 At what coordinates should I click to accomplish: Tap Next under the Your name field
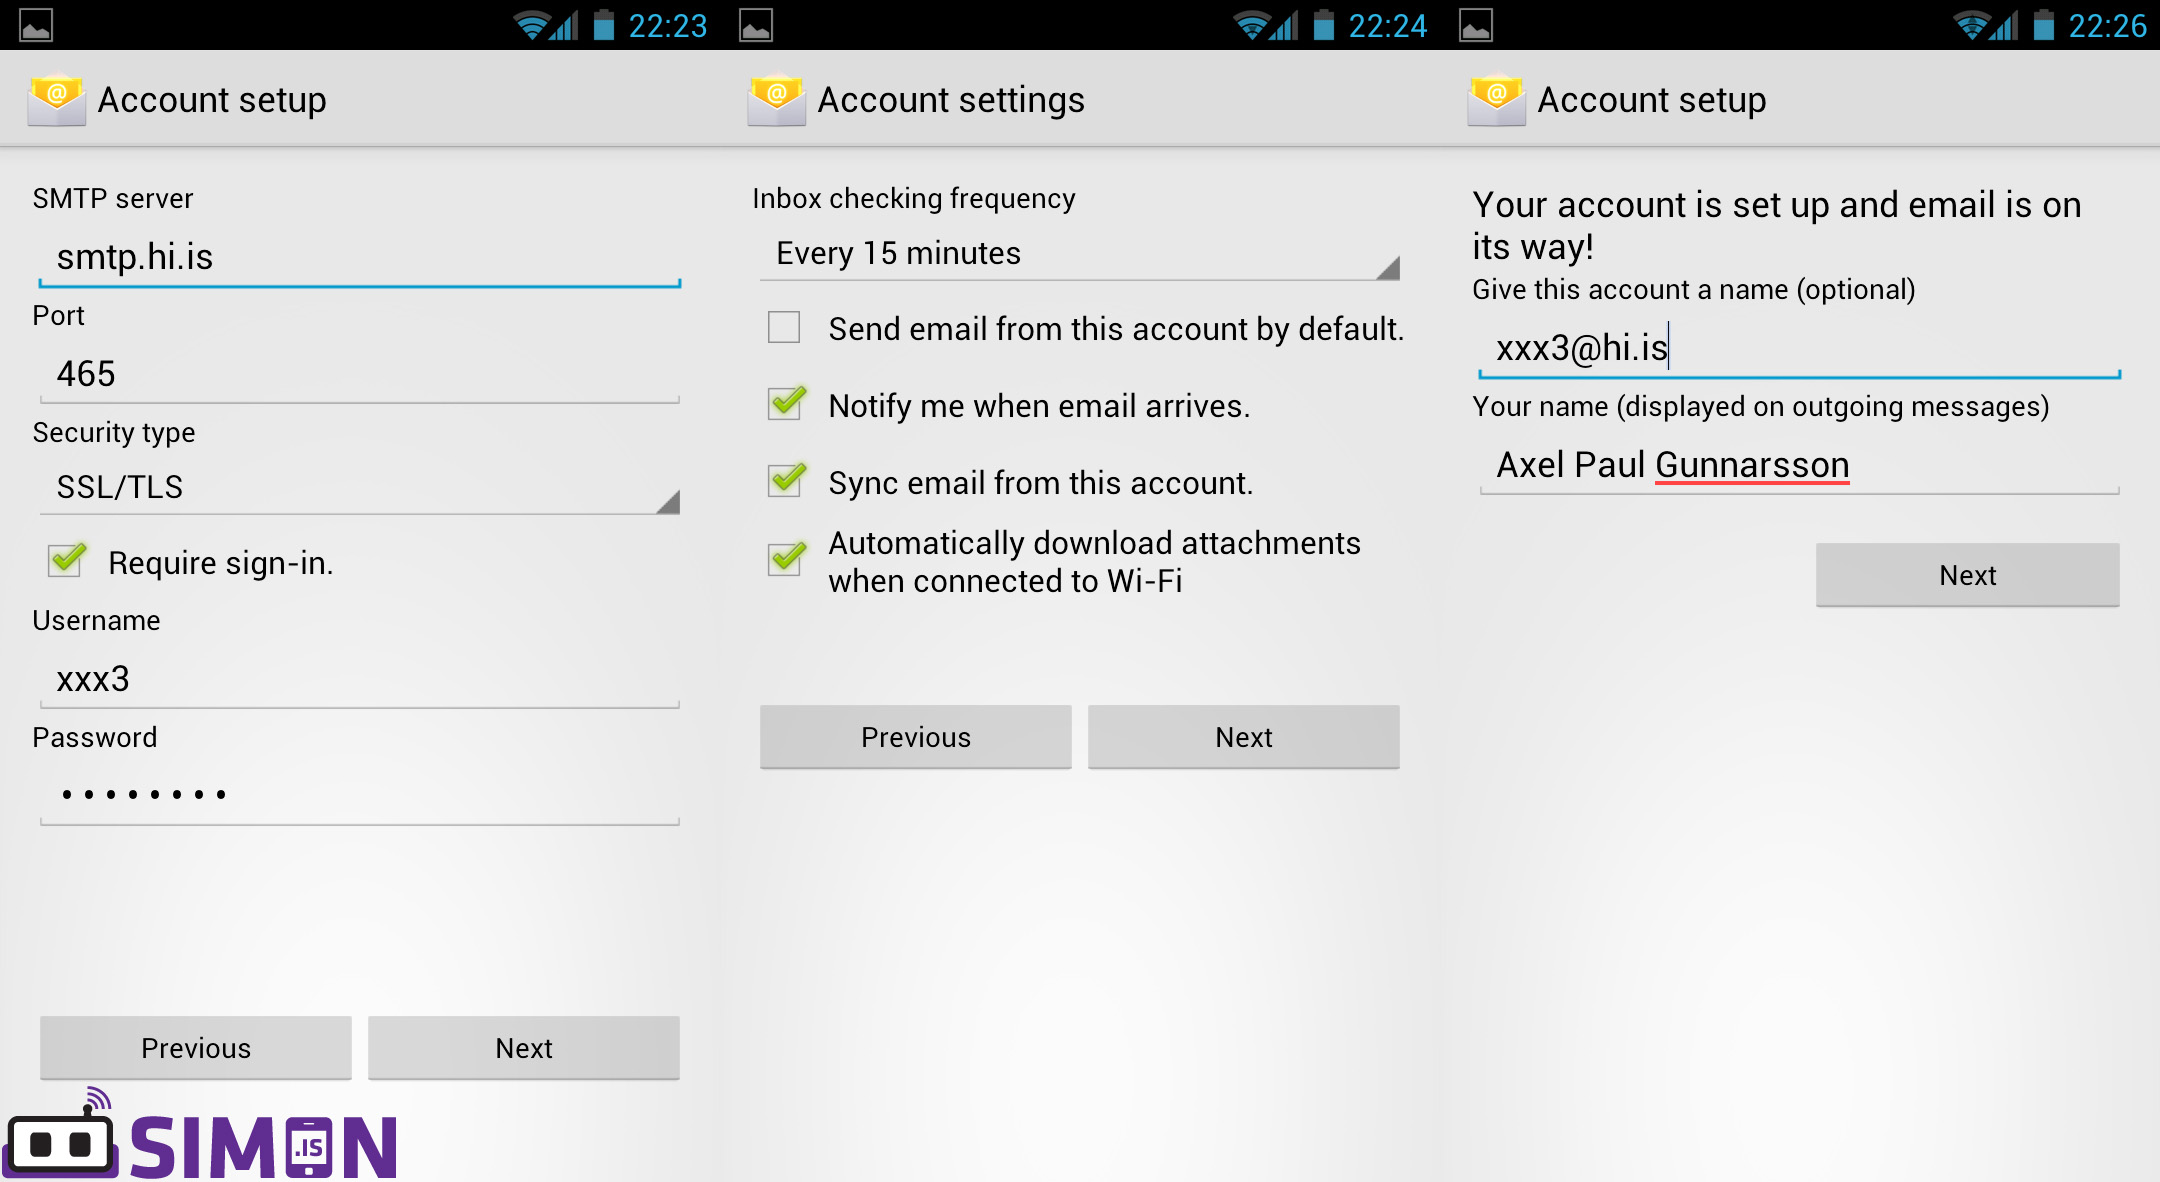(1967, 575)
